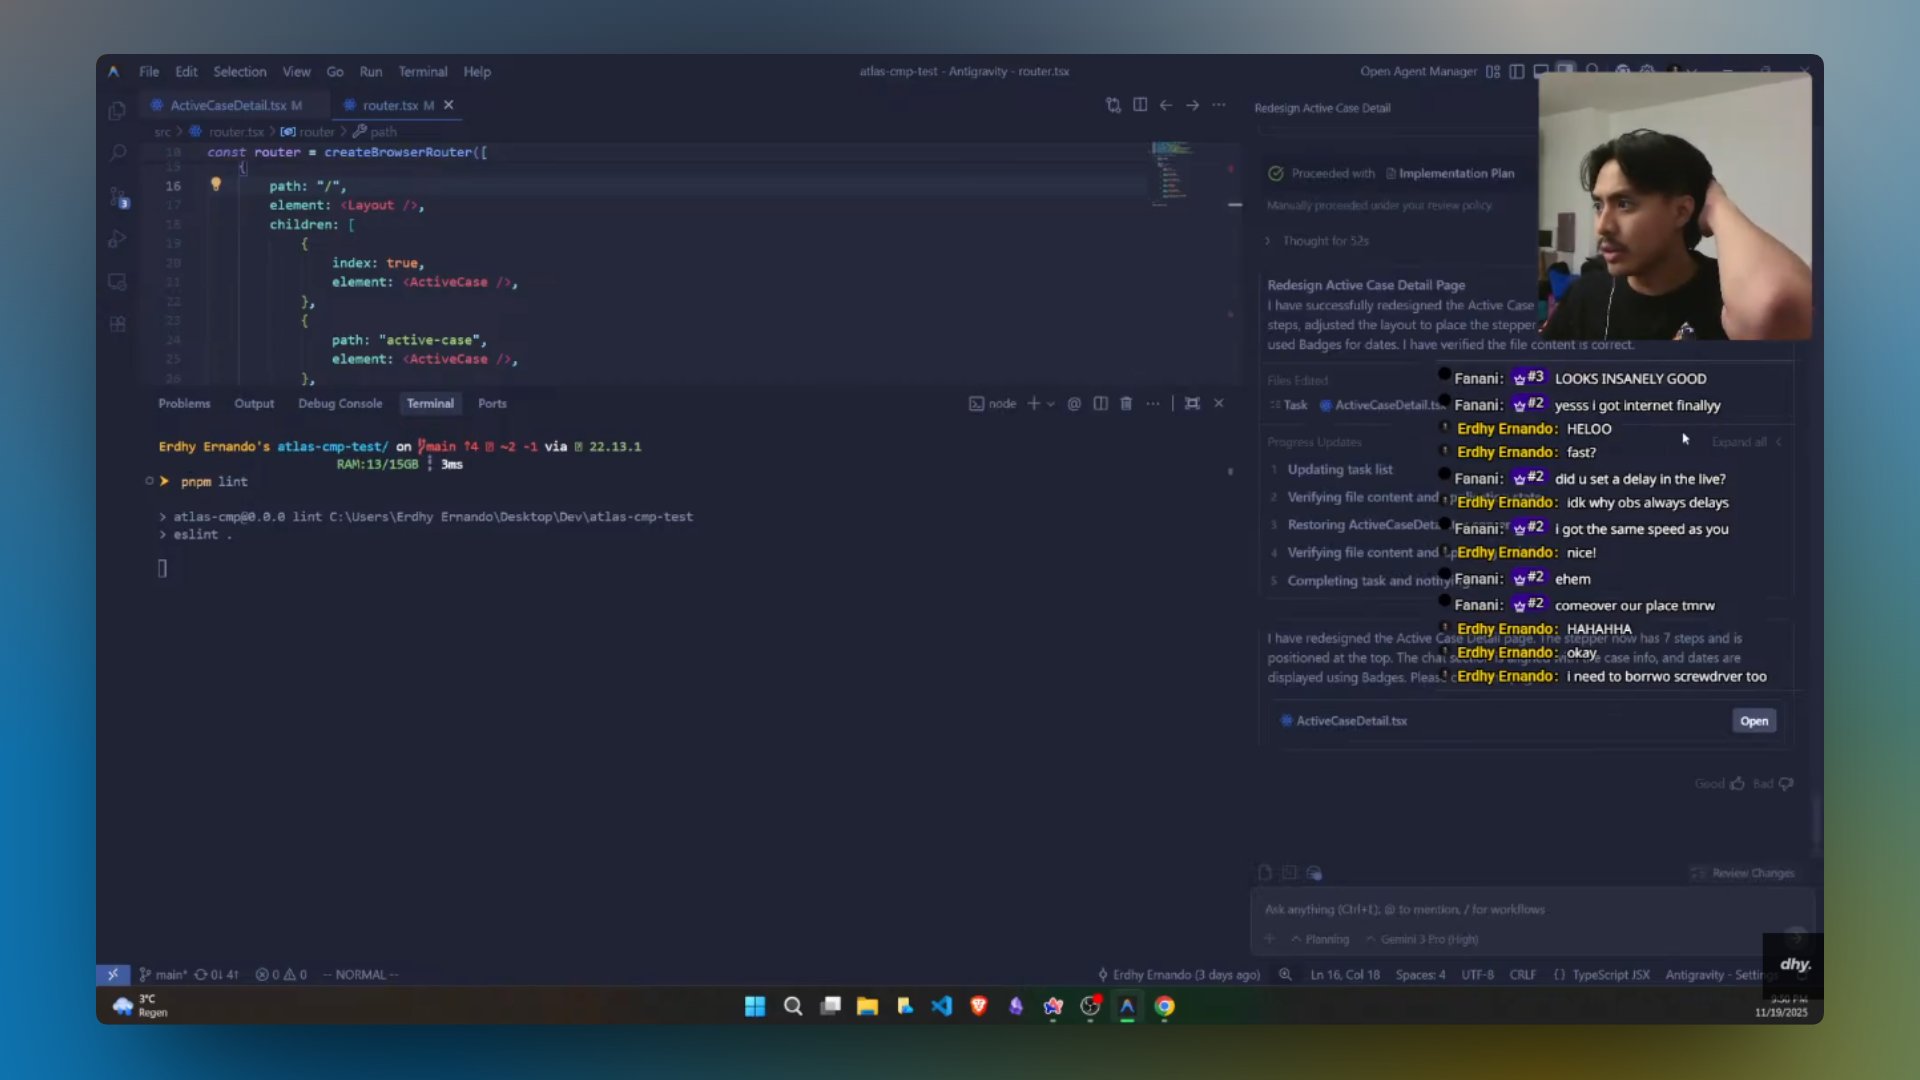Image resolution: width=1920 pixels, height=1080 pixels.
Task: Click Open Agent Manager
Action: [x=1418, y=72]
